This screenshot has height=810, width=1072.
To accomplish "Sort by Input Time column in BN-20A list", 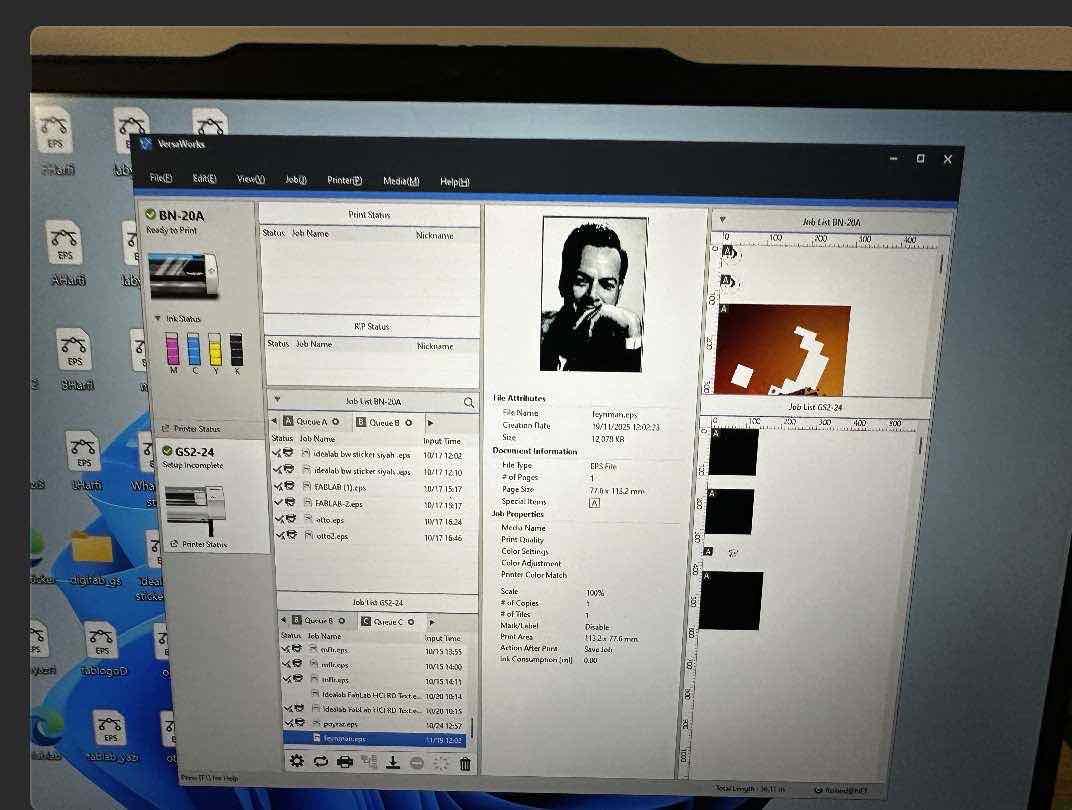I will 442,441.
